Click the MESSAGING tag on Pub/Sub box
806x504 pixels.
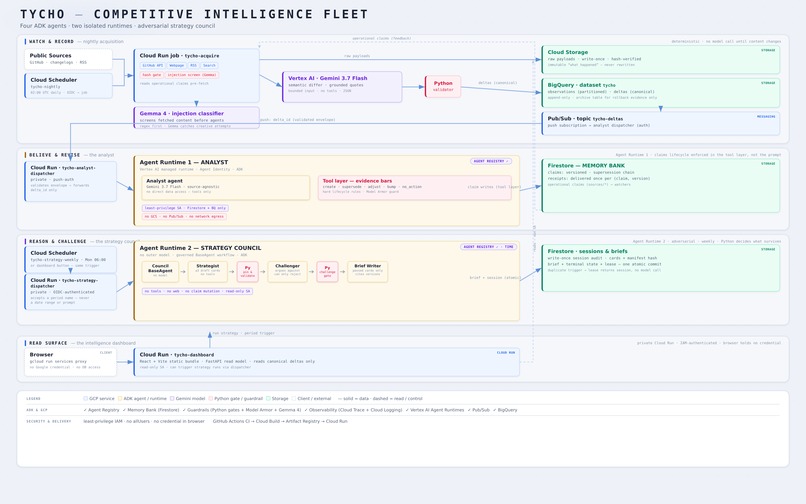pos(765,117)
